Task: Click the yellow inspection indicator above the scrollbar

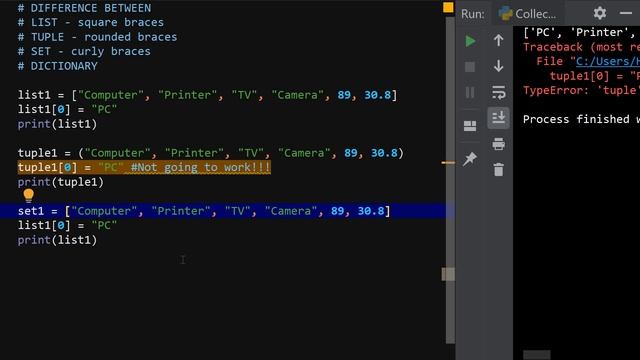Action: pos(448,7)
